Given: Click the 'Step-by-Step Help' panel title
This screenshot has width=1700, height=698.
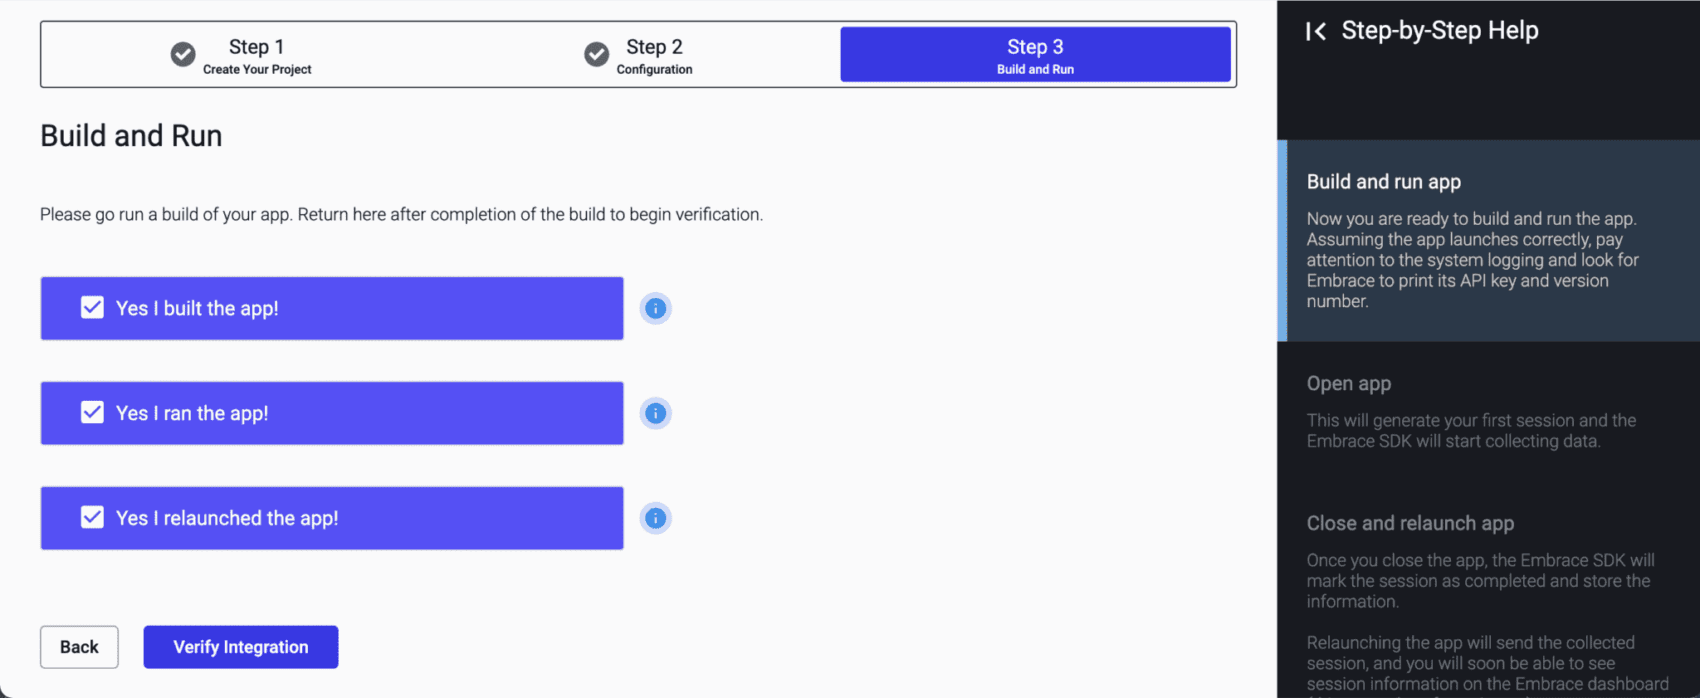Looking at the screenshot, I should click(x=1439, y=31).
